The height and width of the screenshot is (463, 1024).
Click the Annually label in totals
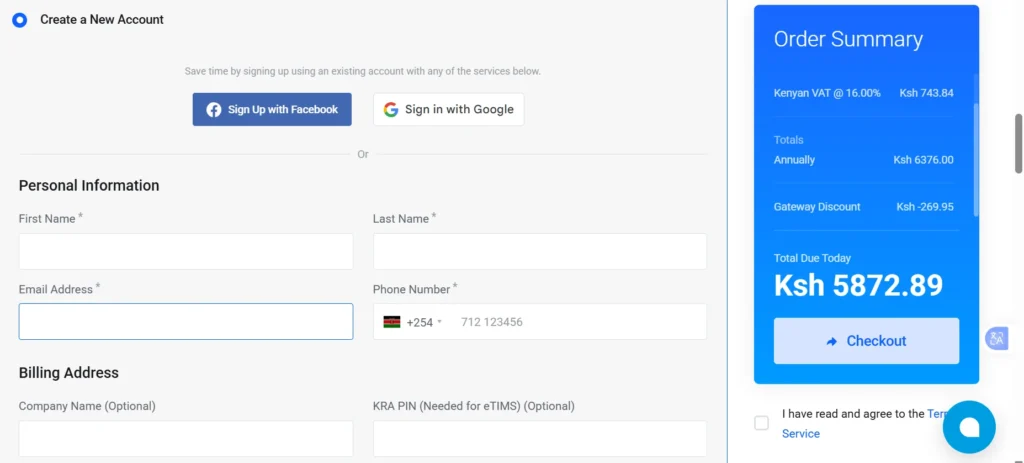794,160
